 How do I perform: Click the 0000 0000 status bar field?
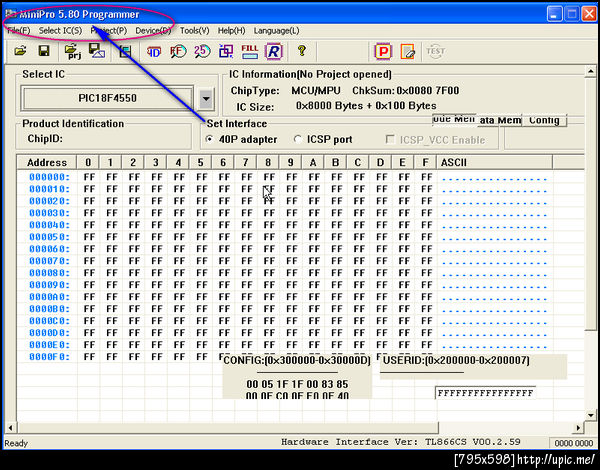[x=573, y=443]
